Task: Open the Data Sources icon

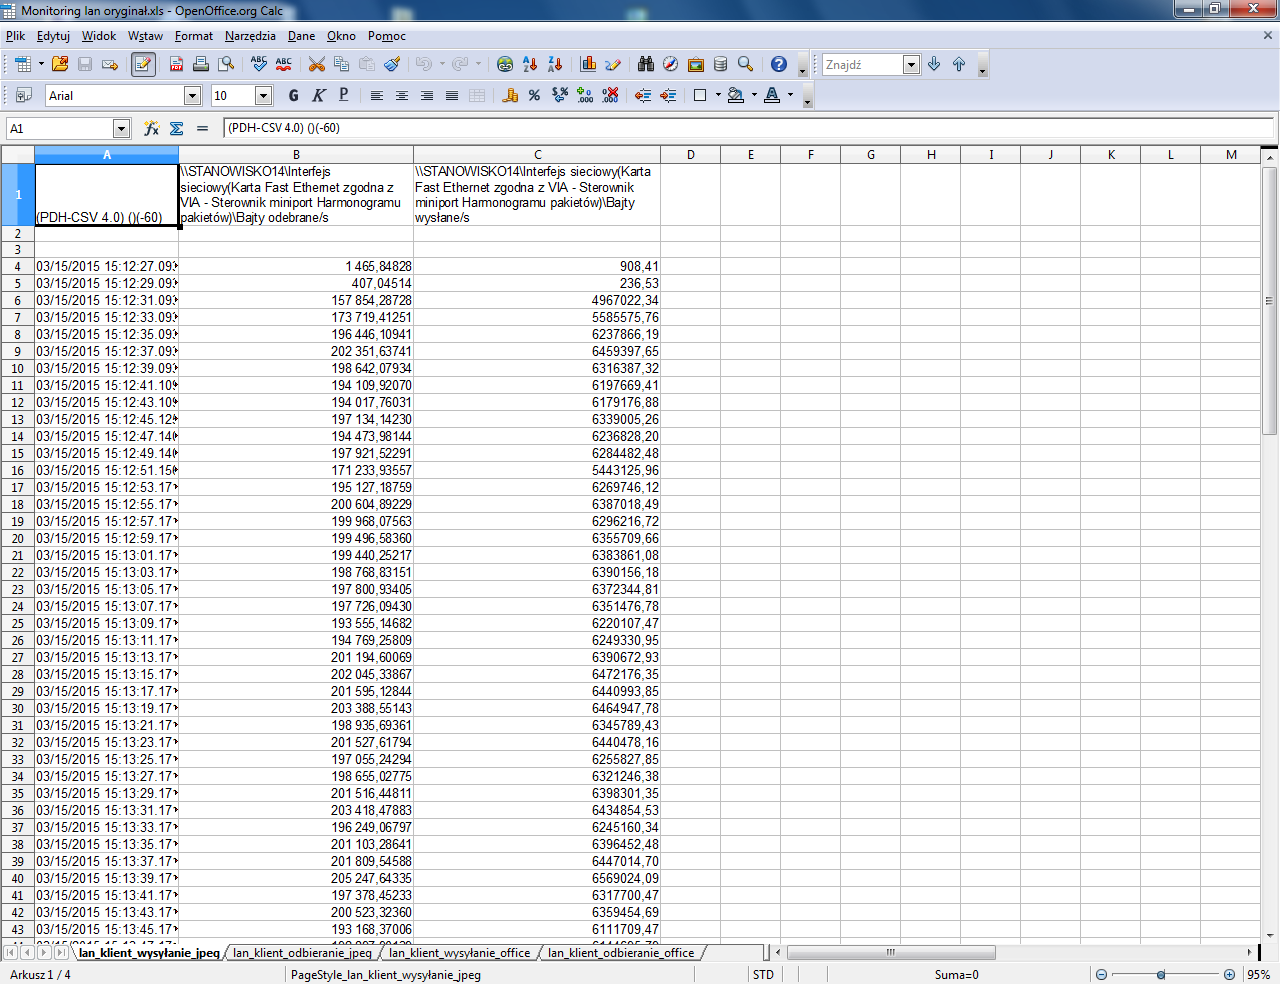Action: pos(720,64)
